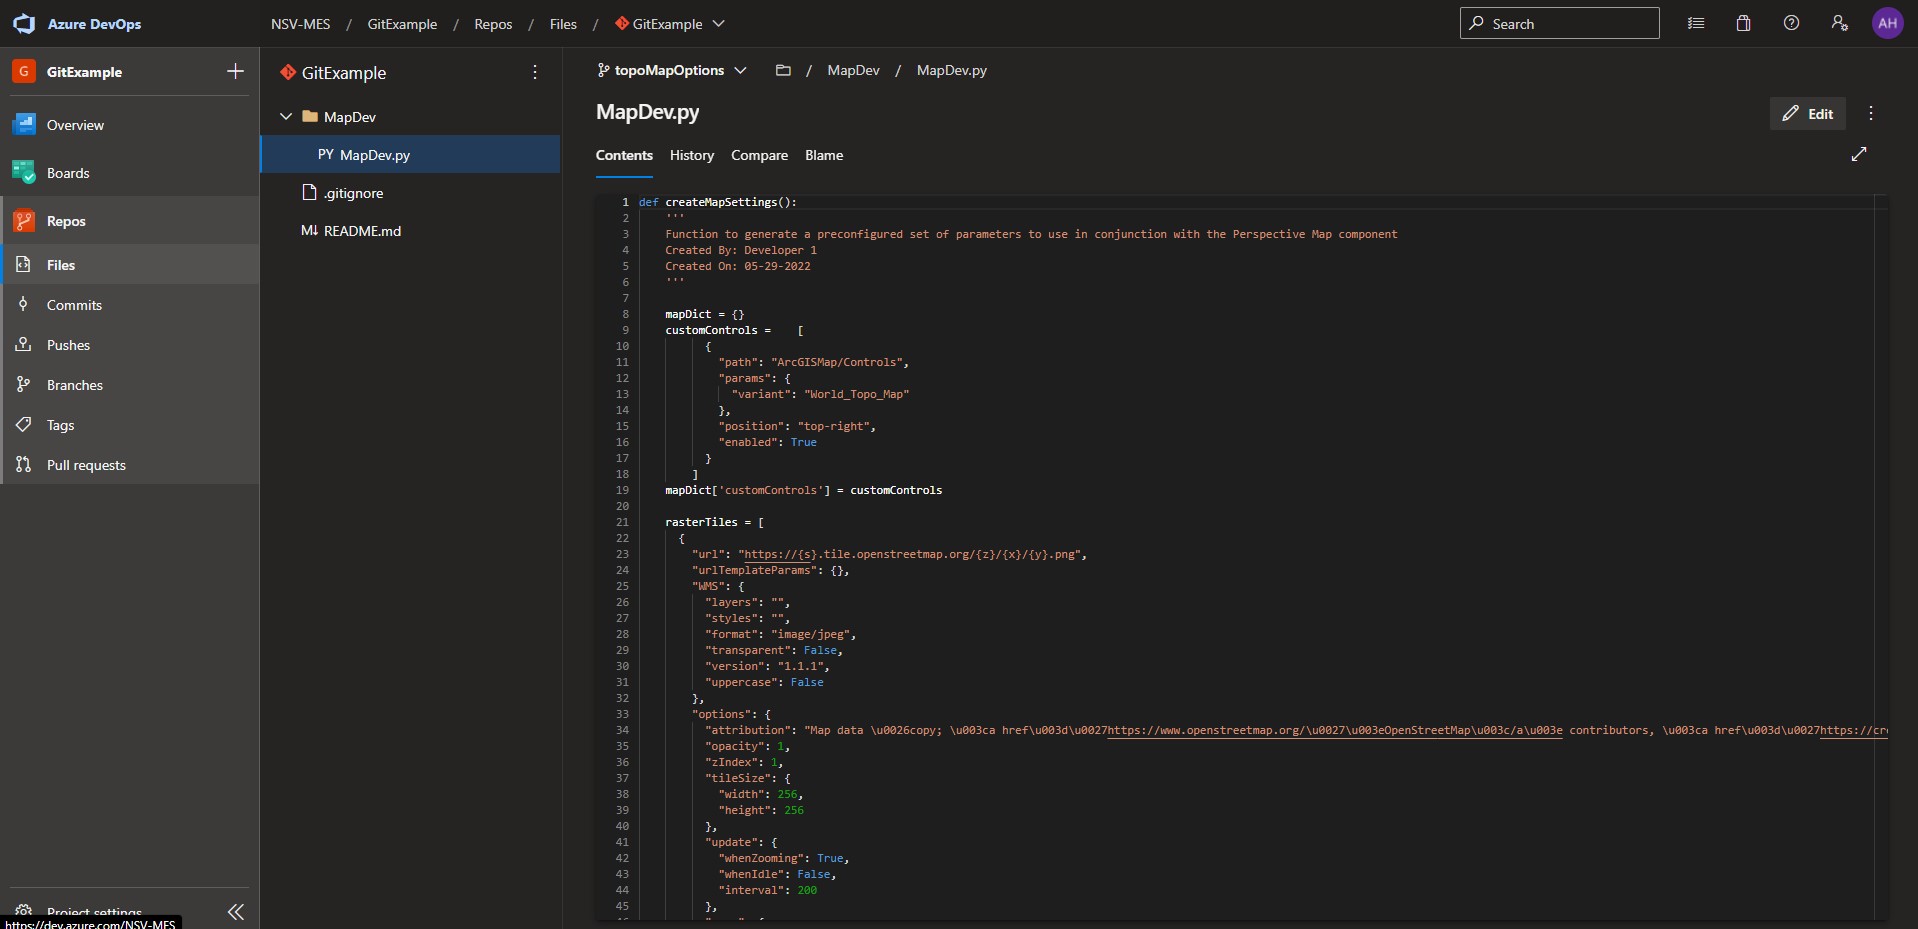Open user settings gear icon

(x=1839, y=23)
